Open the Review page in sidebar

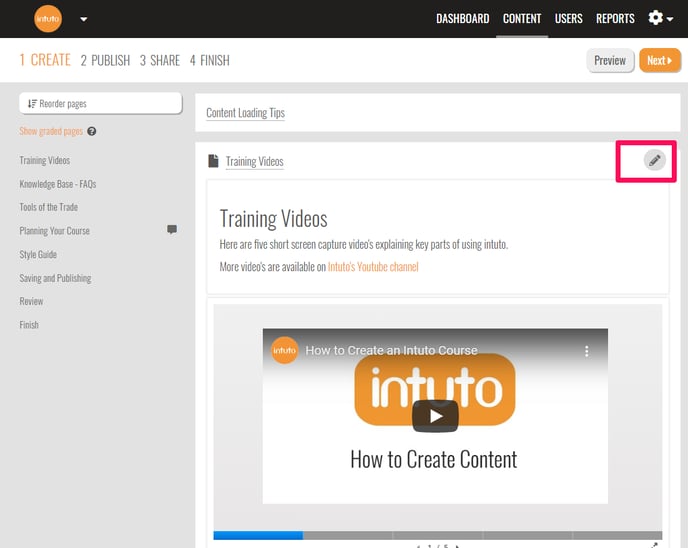tap(31, 301)
